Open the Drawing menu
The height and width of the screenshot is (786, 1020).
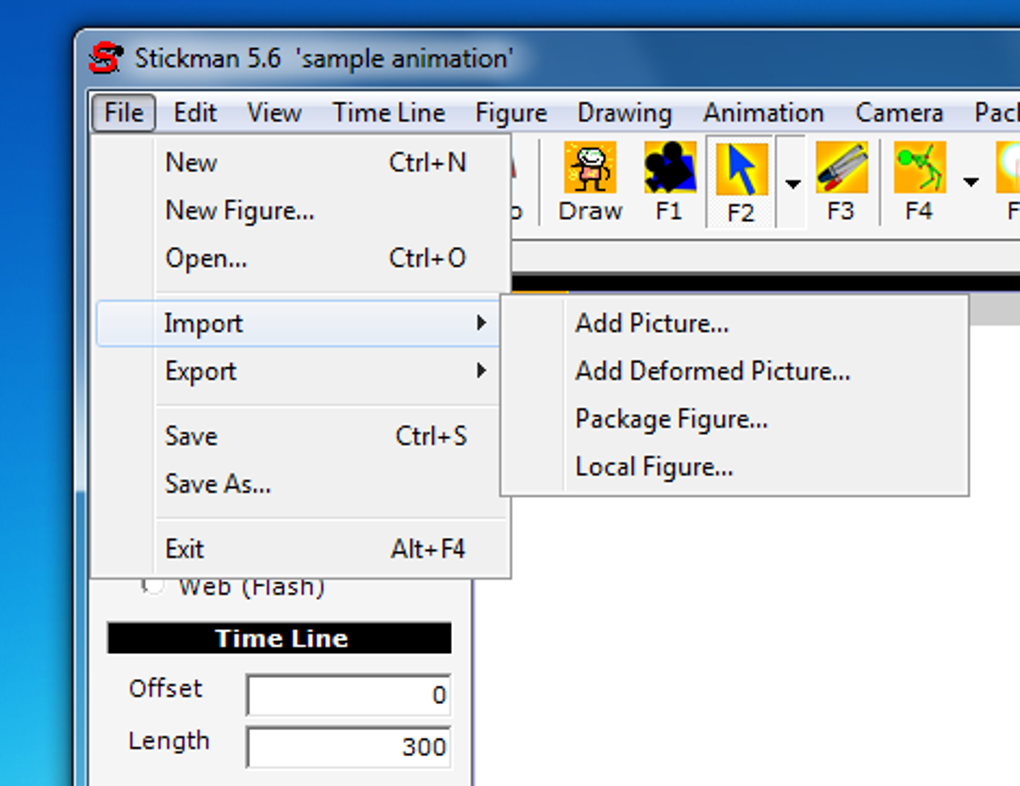(624, 113)
